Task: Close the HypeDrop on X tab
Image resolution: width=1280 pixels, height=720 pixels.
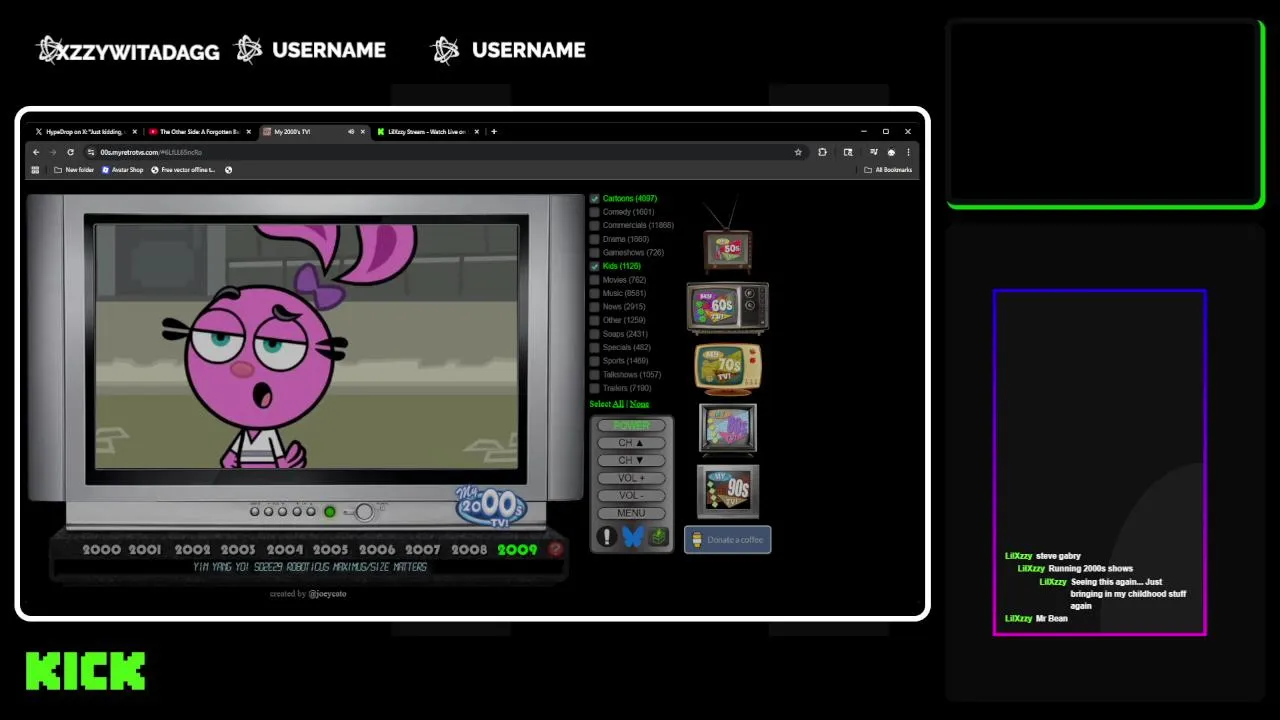Action: (x=135, y=131)
